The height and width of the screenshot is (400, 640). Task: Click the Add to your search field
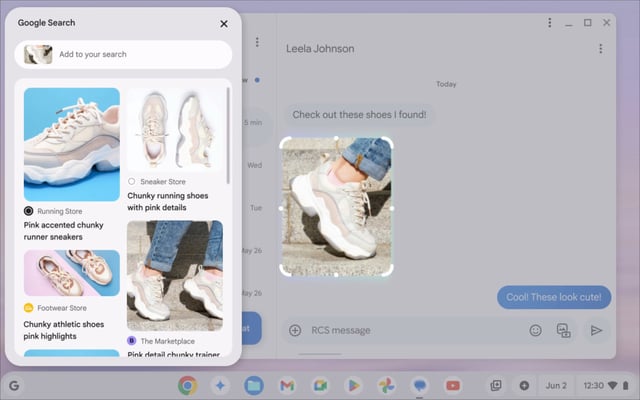point(123,54)
